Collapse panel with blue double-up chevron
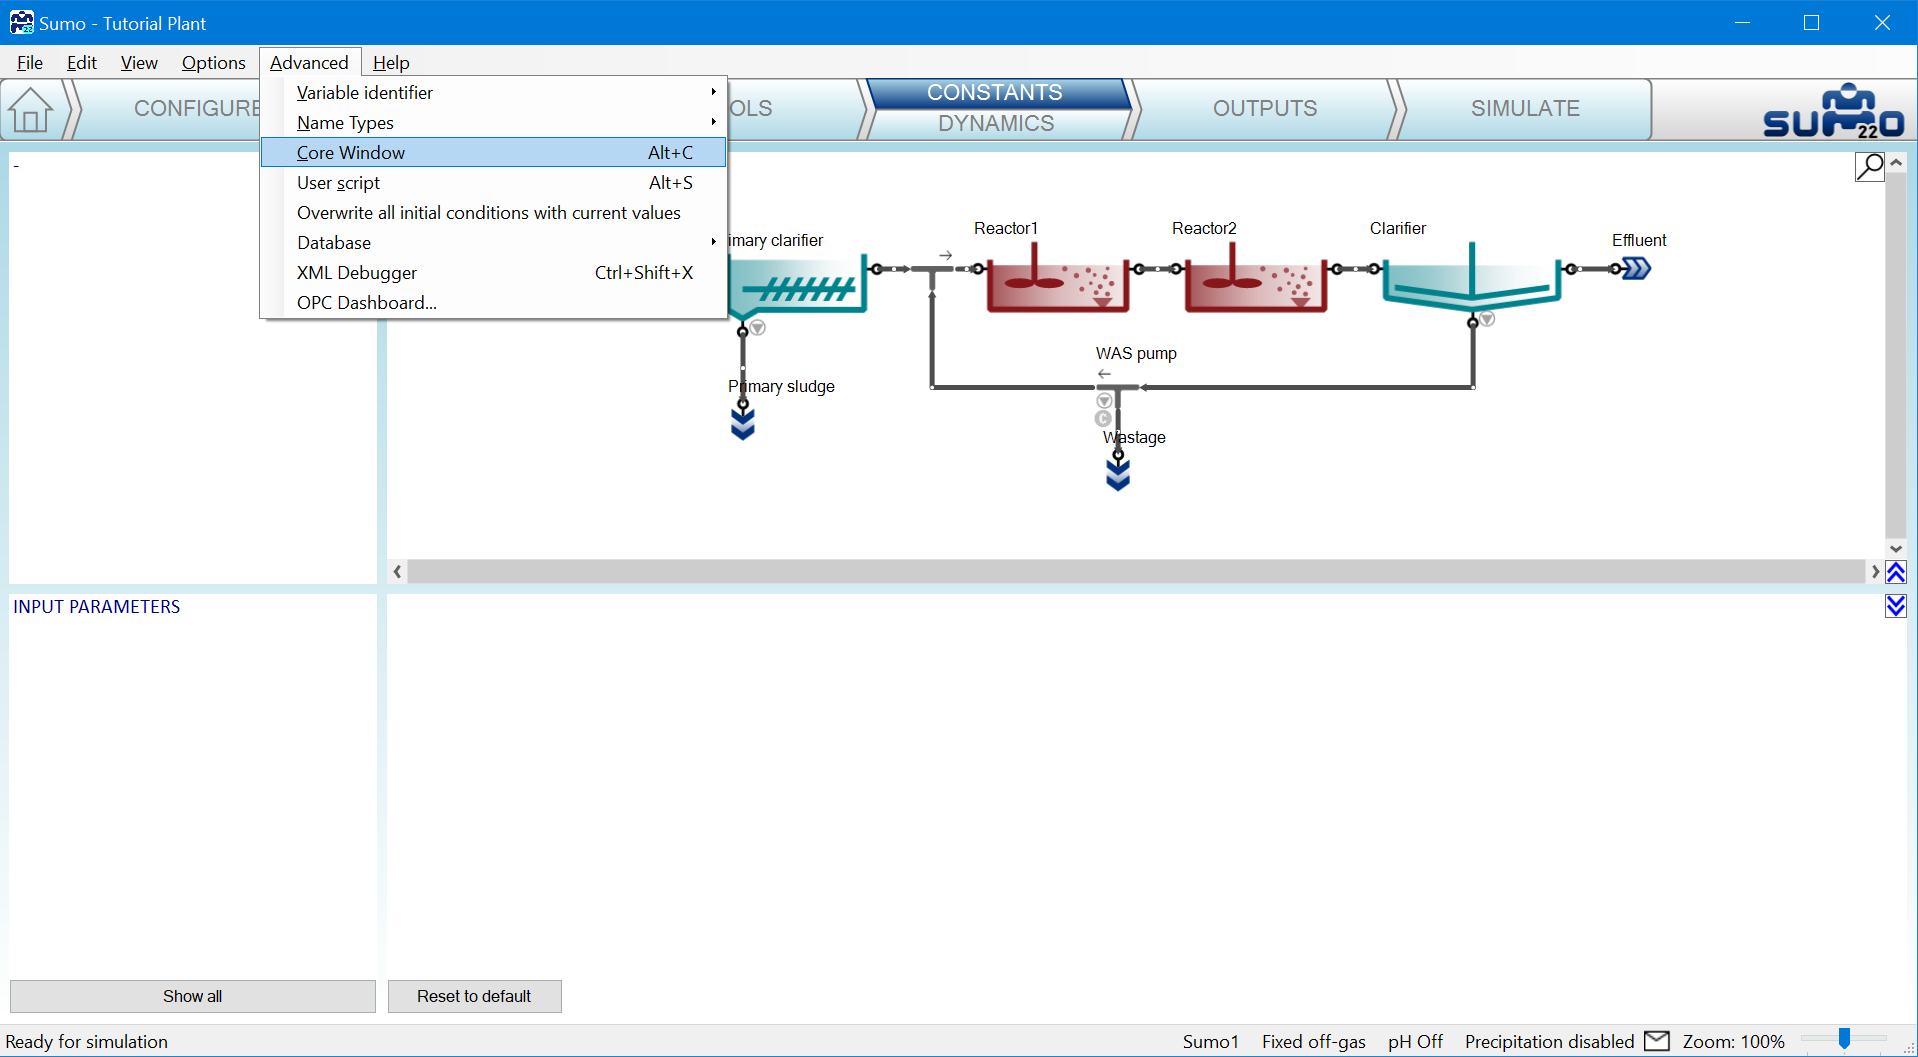This screenshot has width=1918, height=1057. coord(1896,572)
